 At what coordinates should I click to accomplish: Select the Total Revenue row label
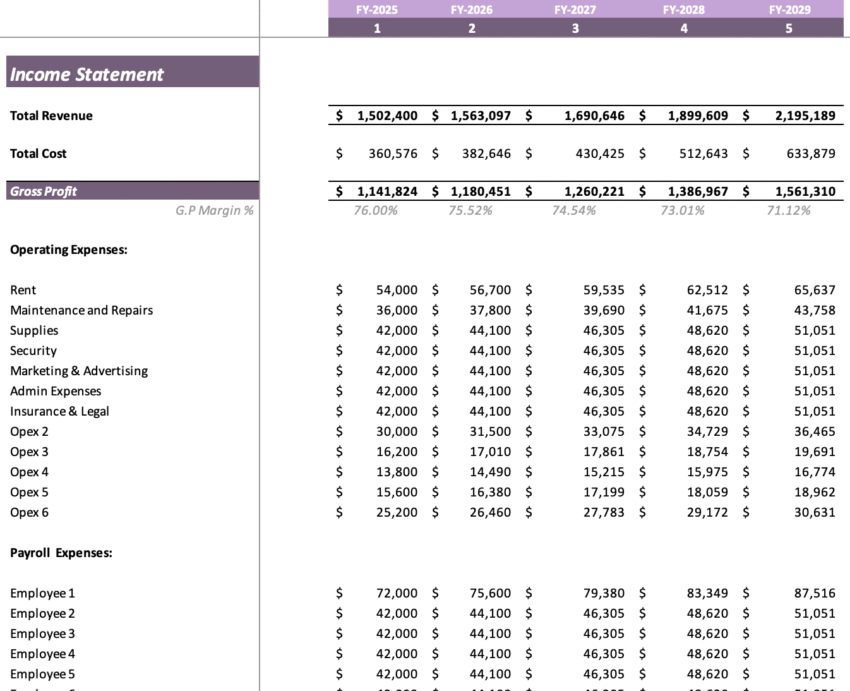(x=48, y=115)
